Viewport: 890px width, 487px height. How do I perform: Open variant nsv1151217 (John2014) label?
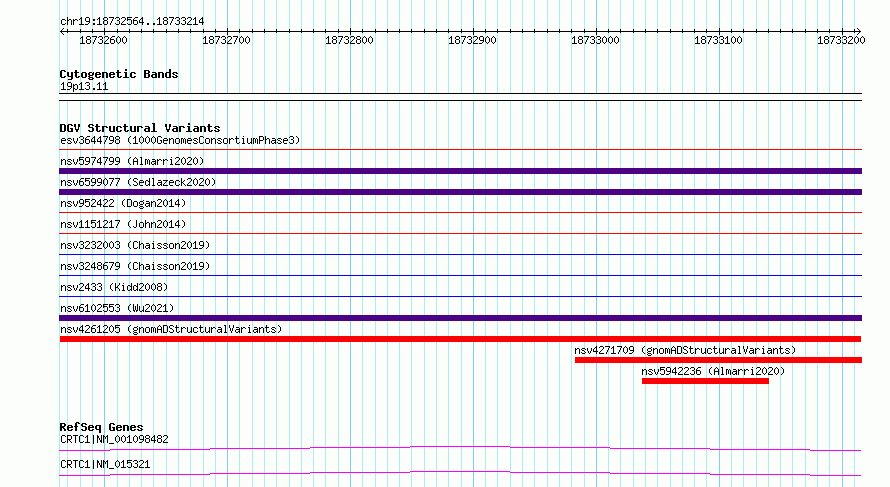click(x=123, y=224)
